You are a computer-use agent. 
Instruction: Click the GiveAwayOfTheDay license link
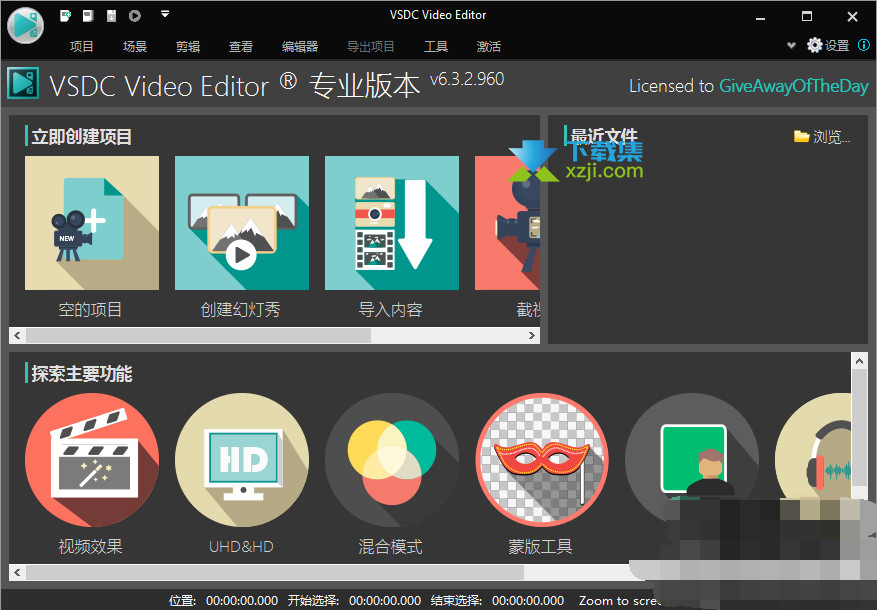(x=793, y=86)
